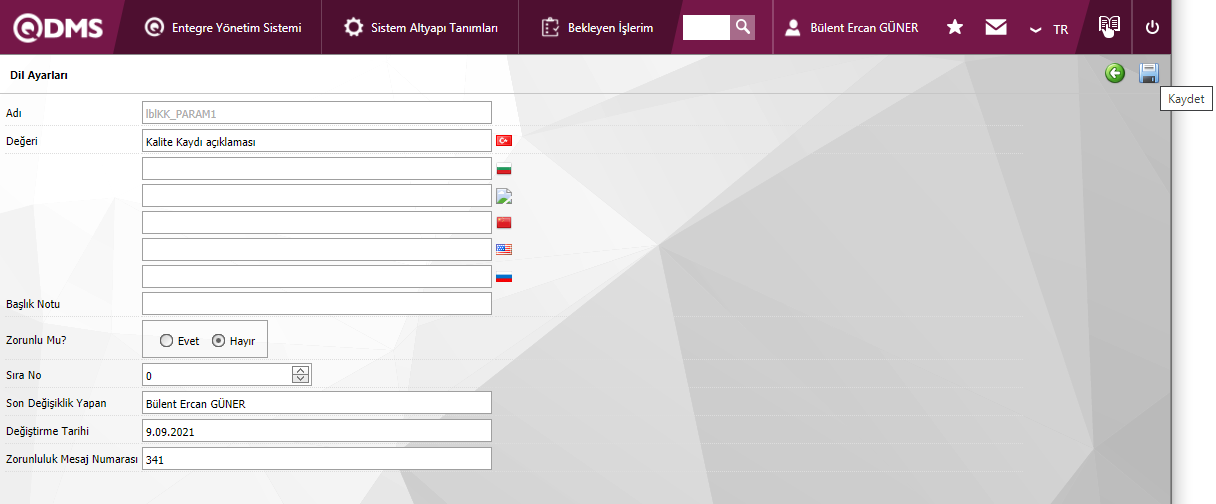Click the QDMS logo
The width and height of the screenshot is (1216, 504).
[x=57, y=27]
